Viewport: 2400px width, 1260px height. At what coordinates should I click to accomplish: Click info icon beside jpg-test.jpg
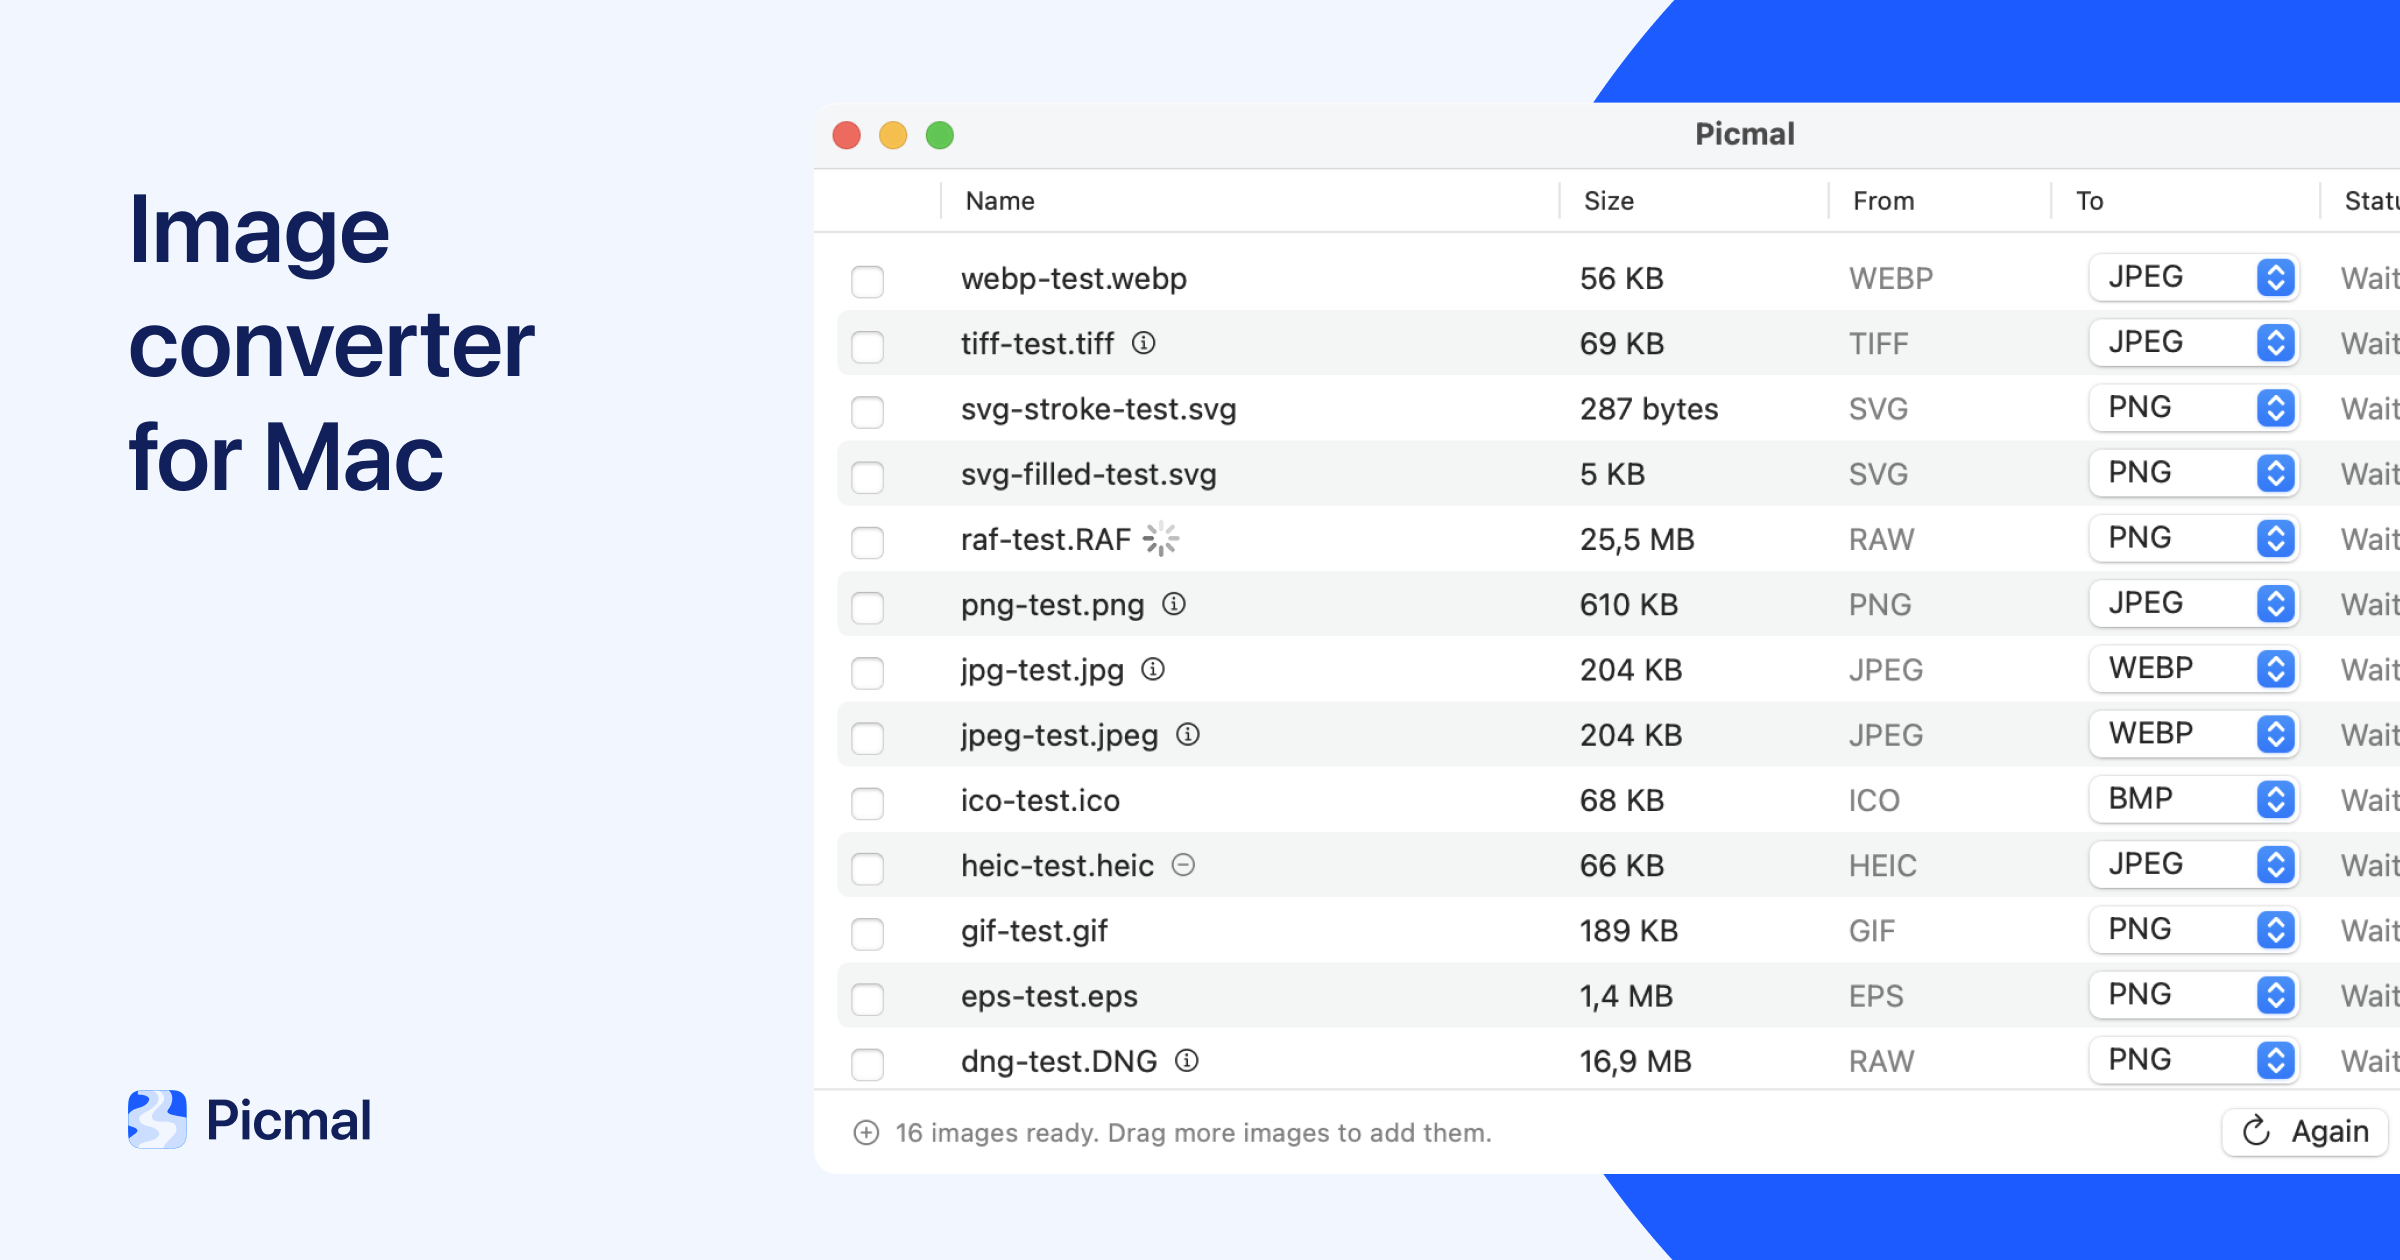coord(1153,669)
